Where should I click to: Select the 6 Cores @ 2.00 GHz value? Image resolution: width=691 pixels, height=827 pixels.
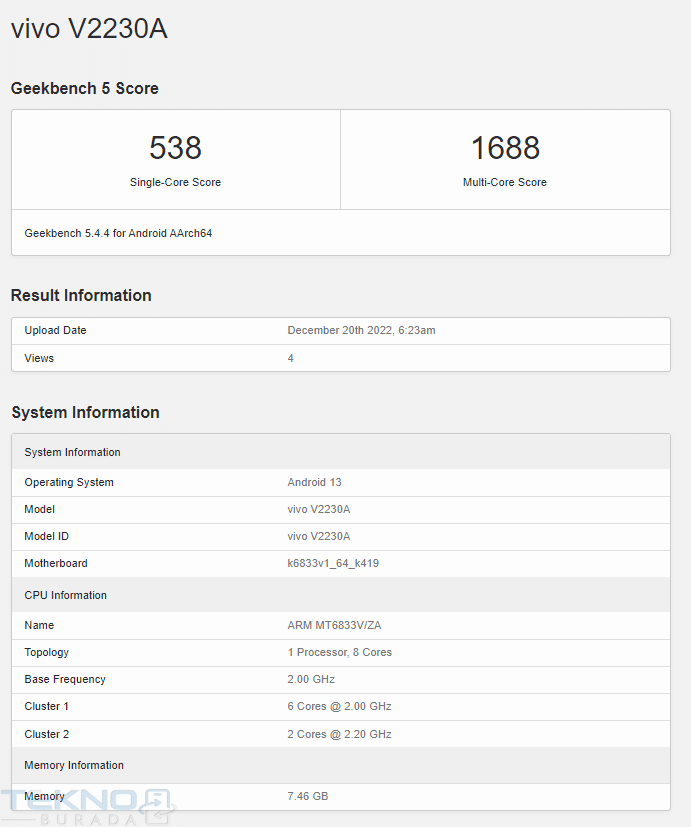(x=340, y=706)
